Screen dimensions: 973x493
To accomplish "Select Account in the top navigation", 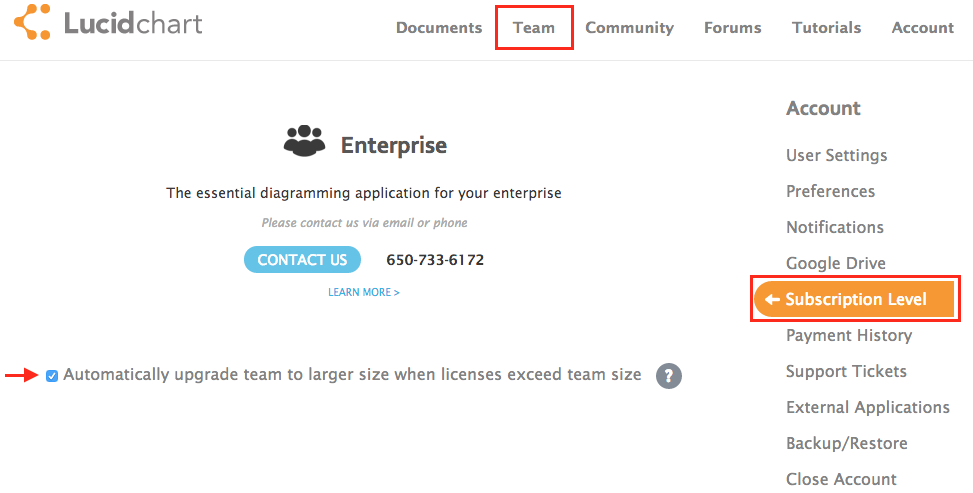I will (922, 28).
